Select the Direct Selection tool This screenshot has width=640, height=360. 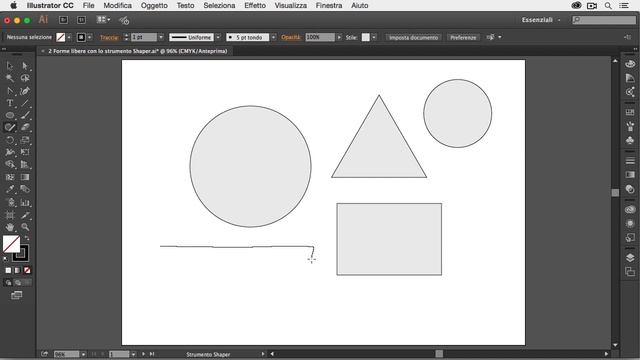click(x=25, y=66)
